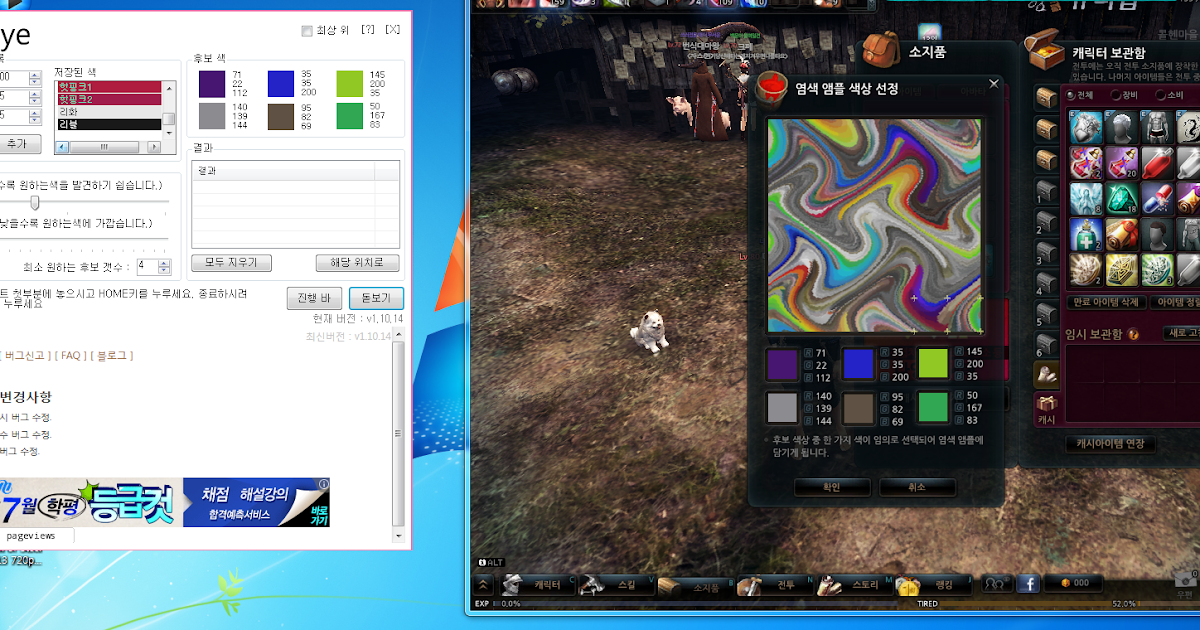
Task: Click 확인 in the dye dialog
Action: 832,487
